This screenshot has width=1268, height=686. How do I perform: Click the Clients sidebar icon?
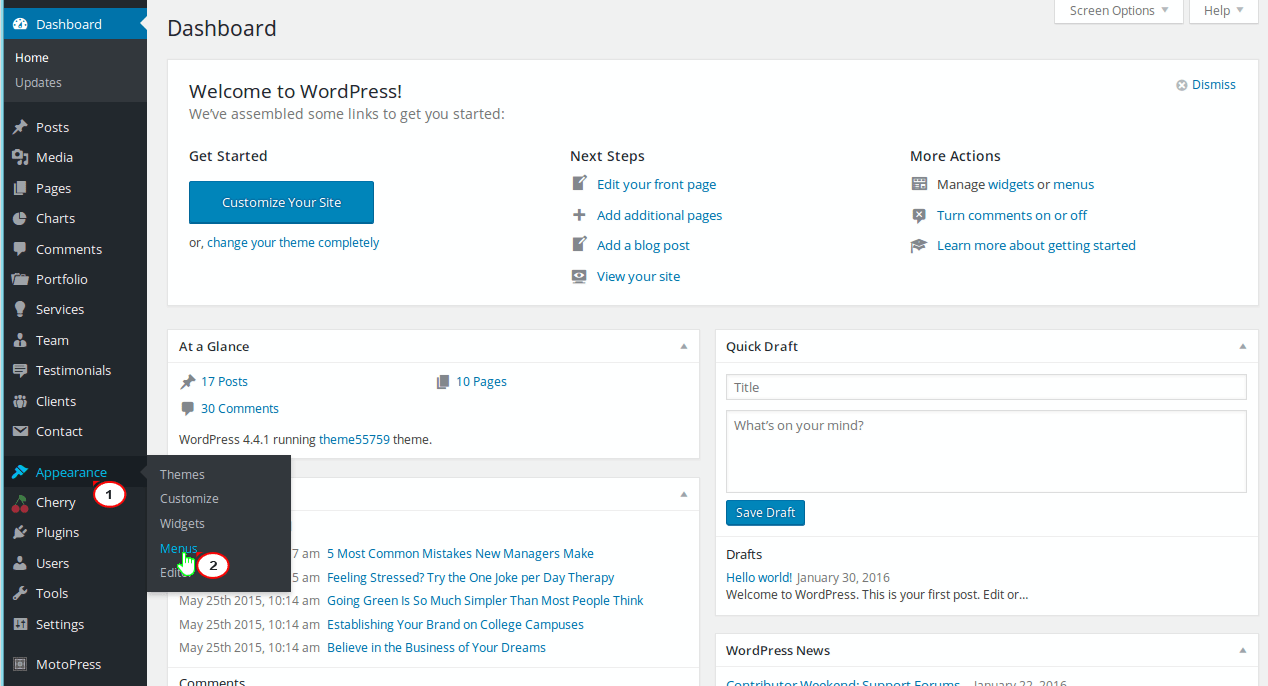20,401
